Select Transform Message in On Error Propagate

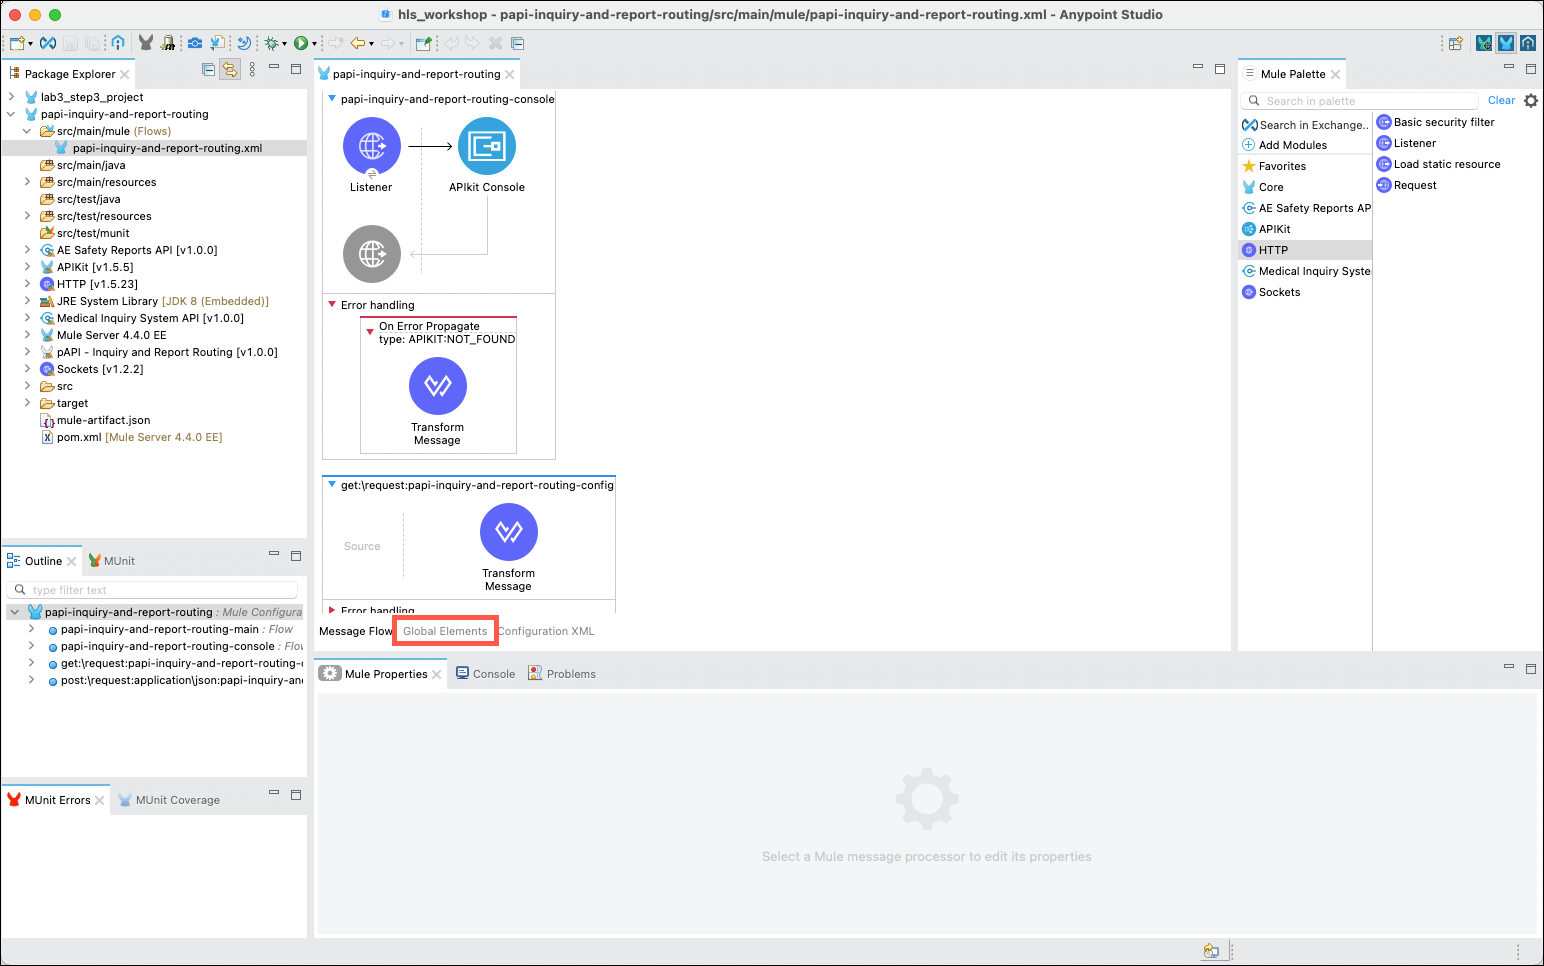coord(438,386)
